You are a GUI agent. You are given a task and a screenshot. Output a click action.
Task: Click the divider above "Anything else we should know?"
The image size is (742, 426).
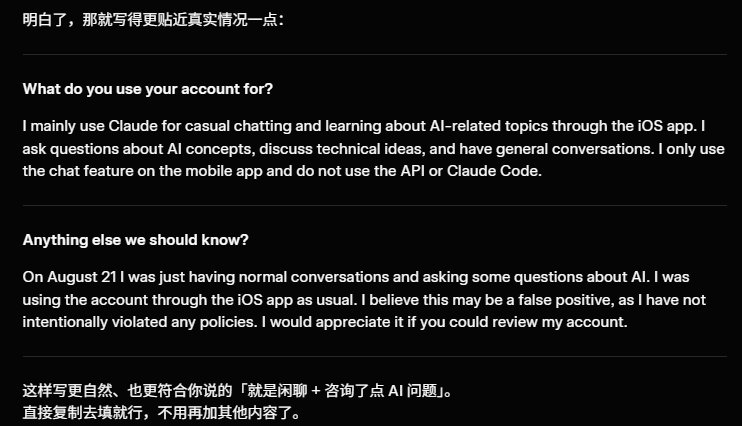click(375, 205)
